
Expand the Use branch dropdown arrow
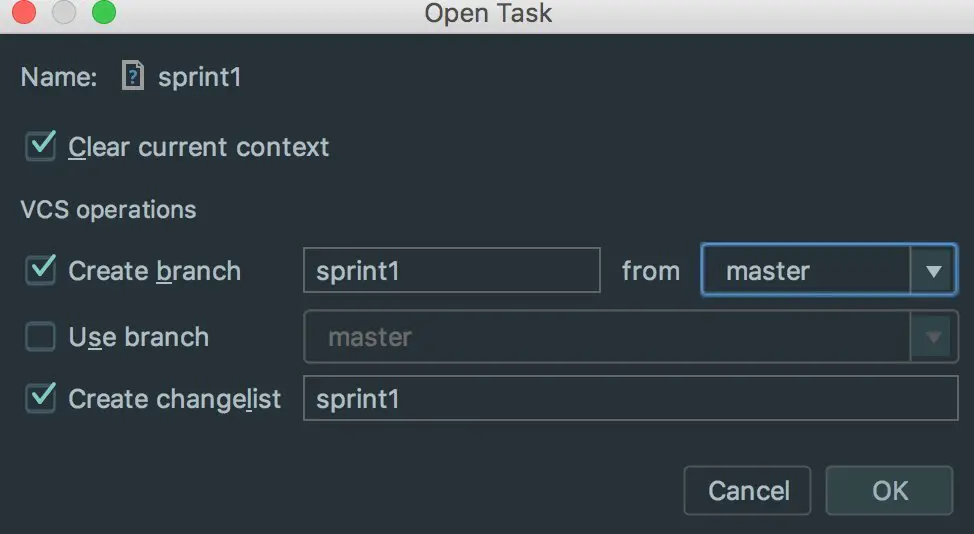934,337
